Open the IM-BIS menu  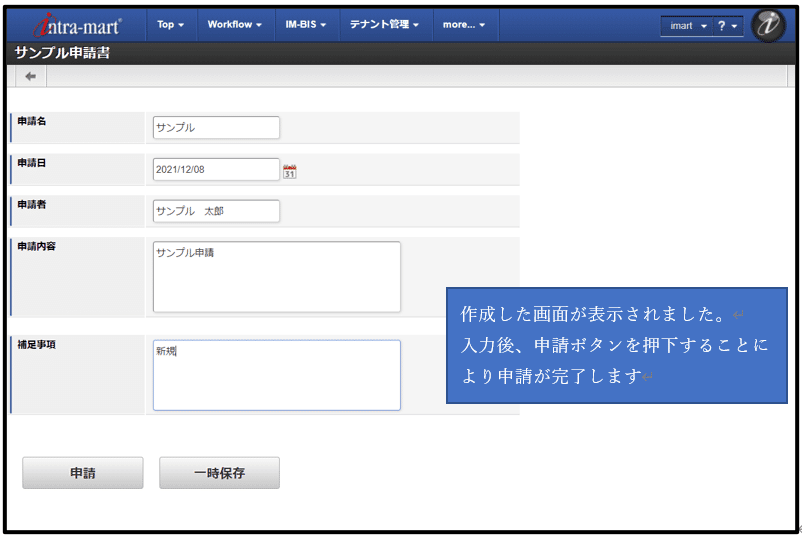pos(305,25)
